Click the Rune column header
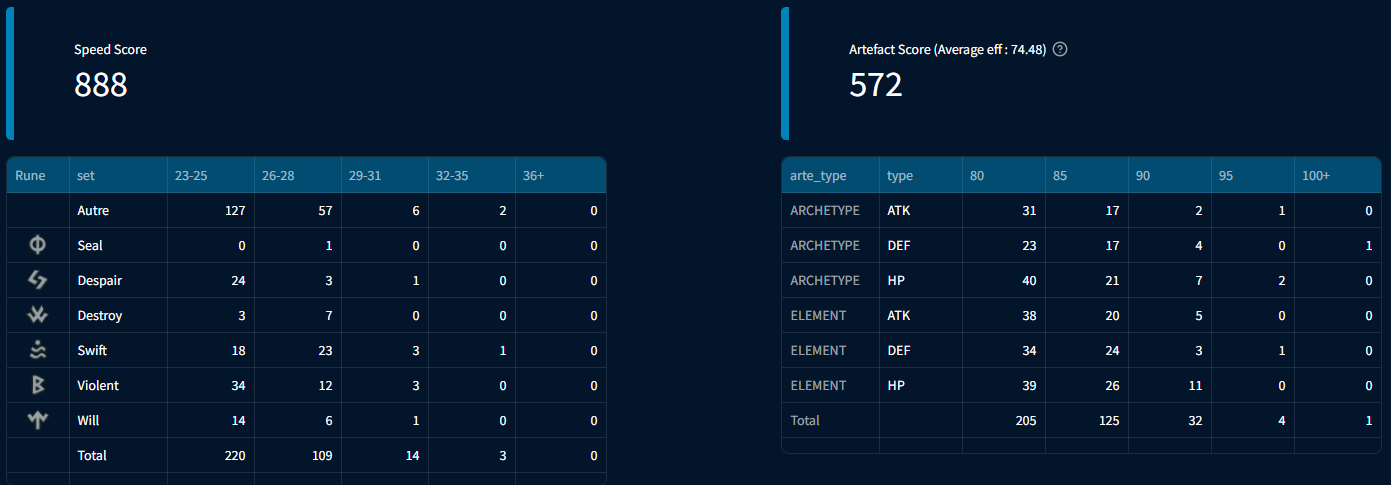This screenshot has width=1391, height=485. click(30, 175)
